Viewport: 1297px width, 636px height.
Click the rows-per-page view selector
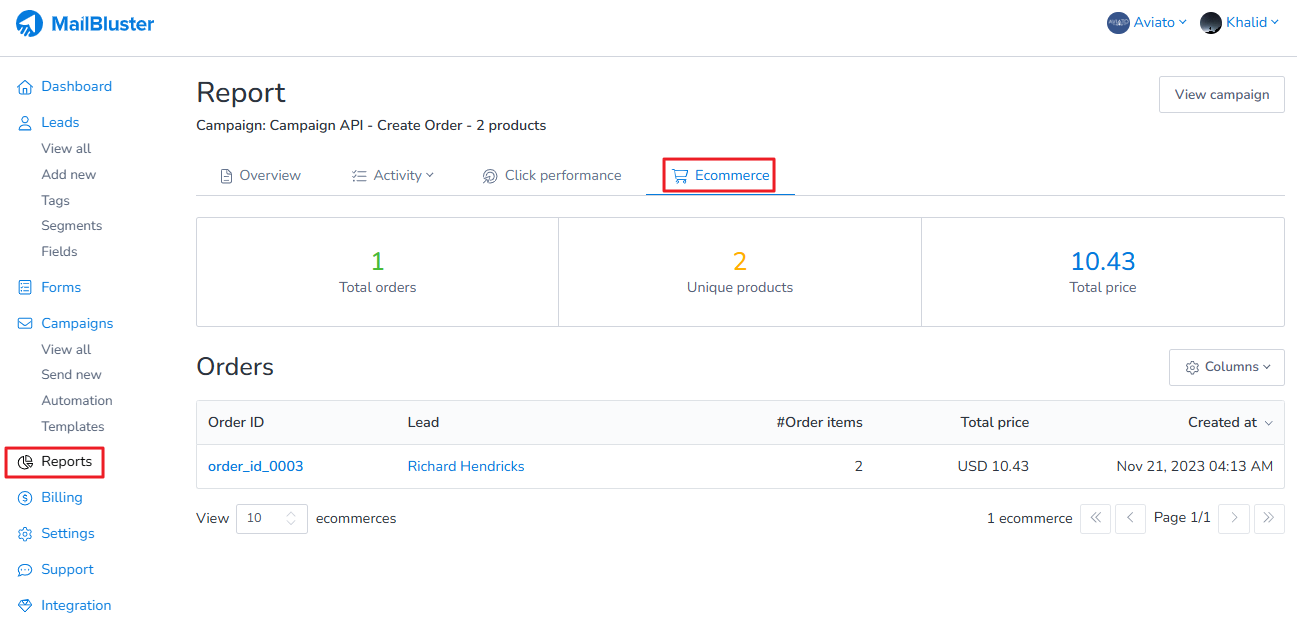pos(271,519)
